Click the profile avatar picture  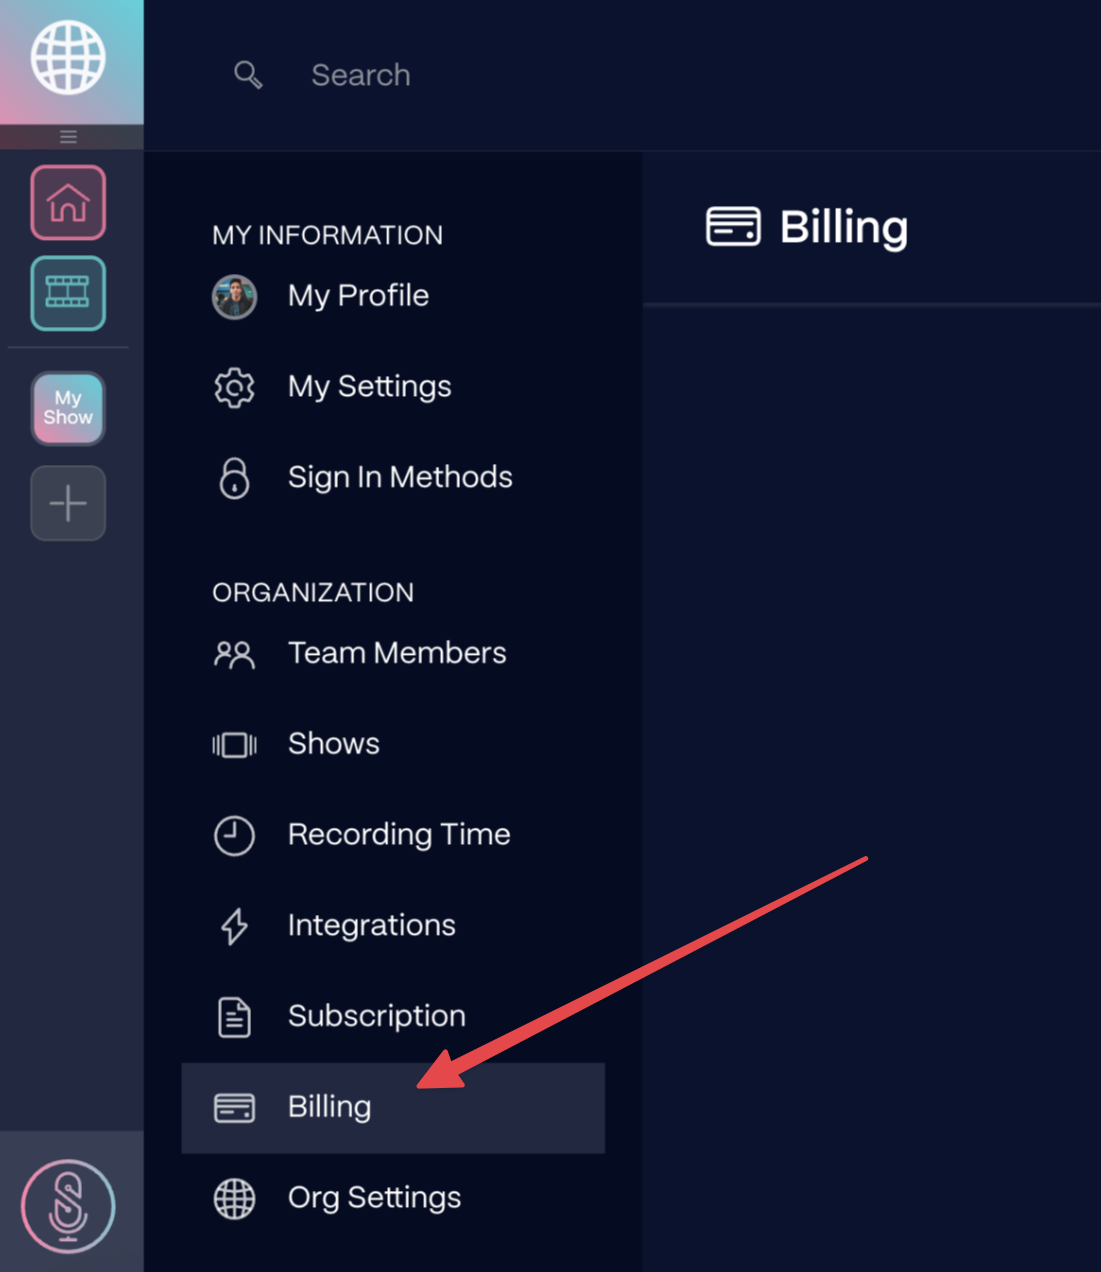click(234, 297)
